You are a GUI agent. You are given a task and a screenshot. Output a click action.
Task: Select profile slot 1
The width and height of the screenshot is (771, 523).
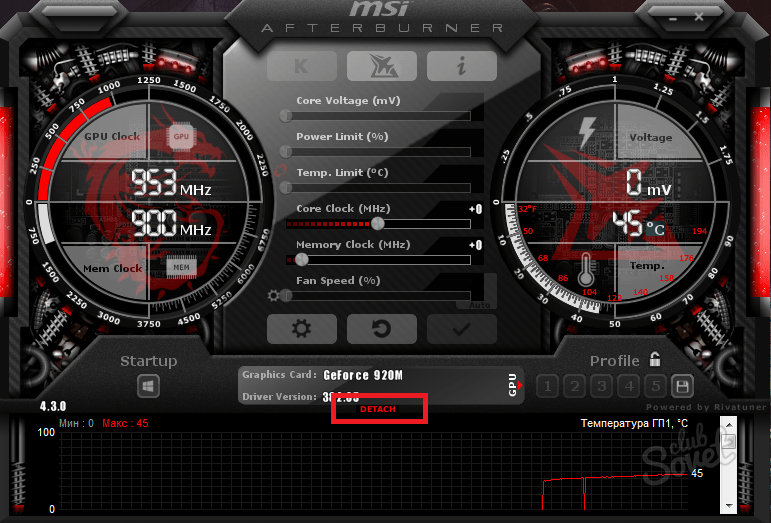pyautogui.click(x=547, y=386)
